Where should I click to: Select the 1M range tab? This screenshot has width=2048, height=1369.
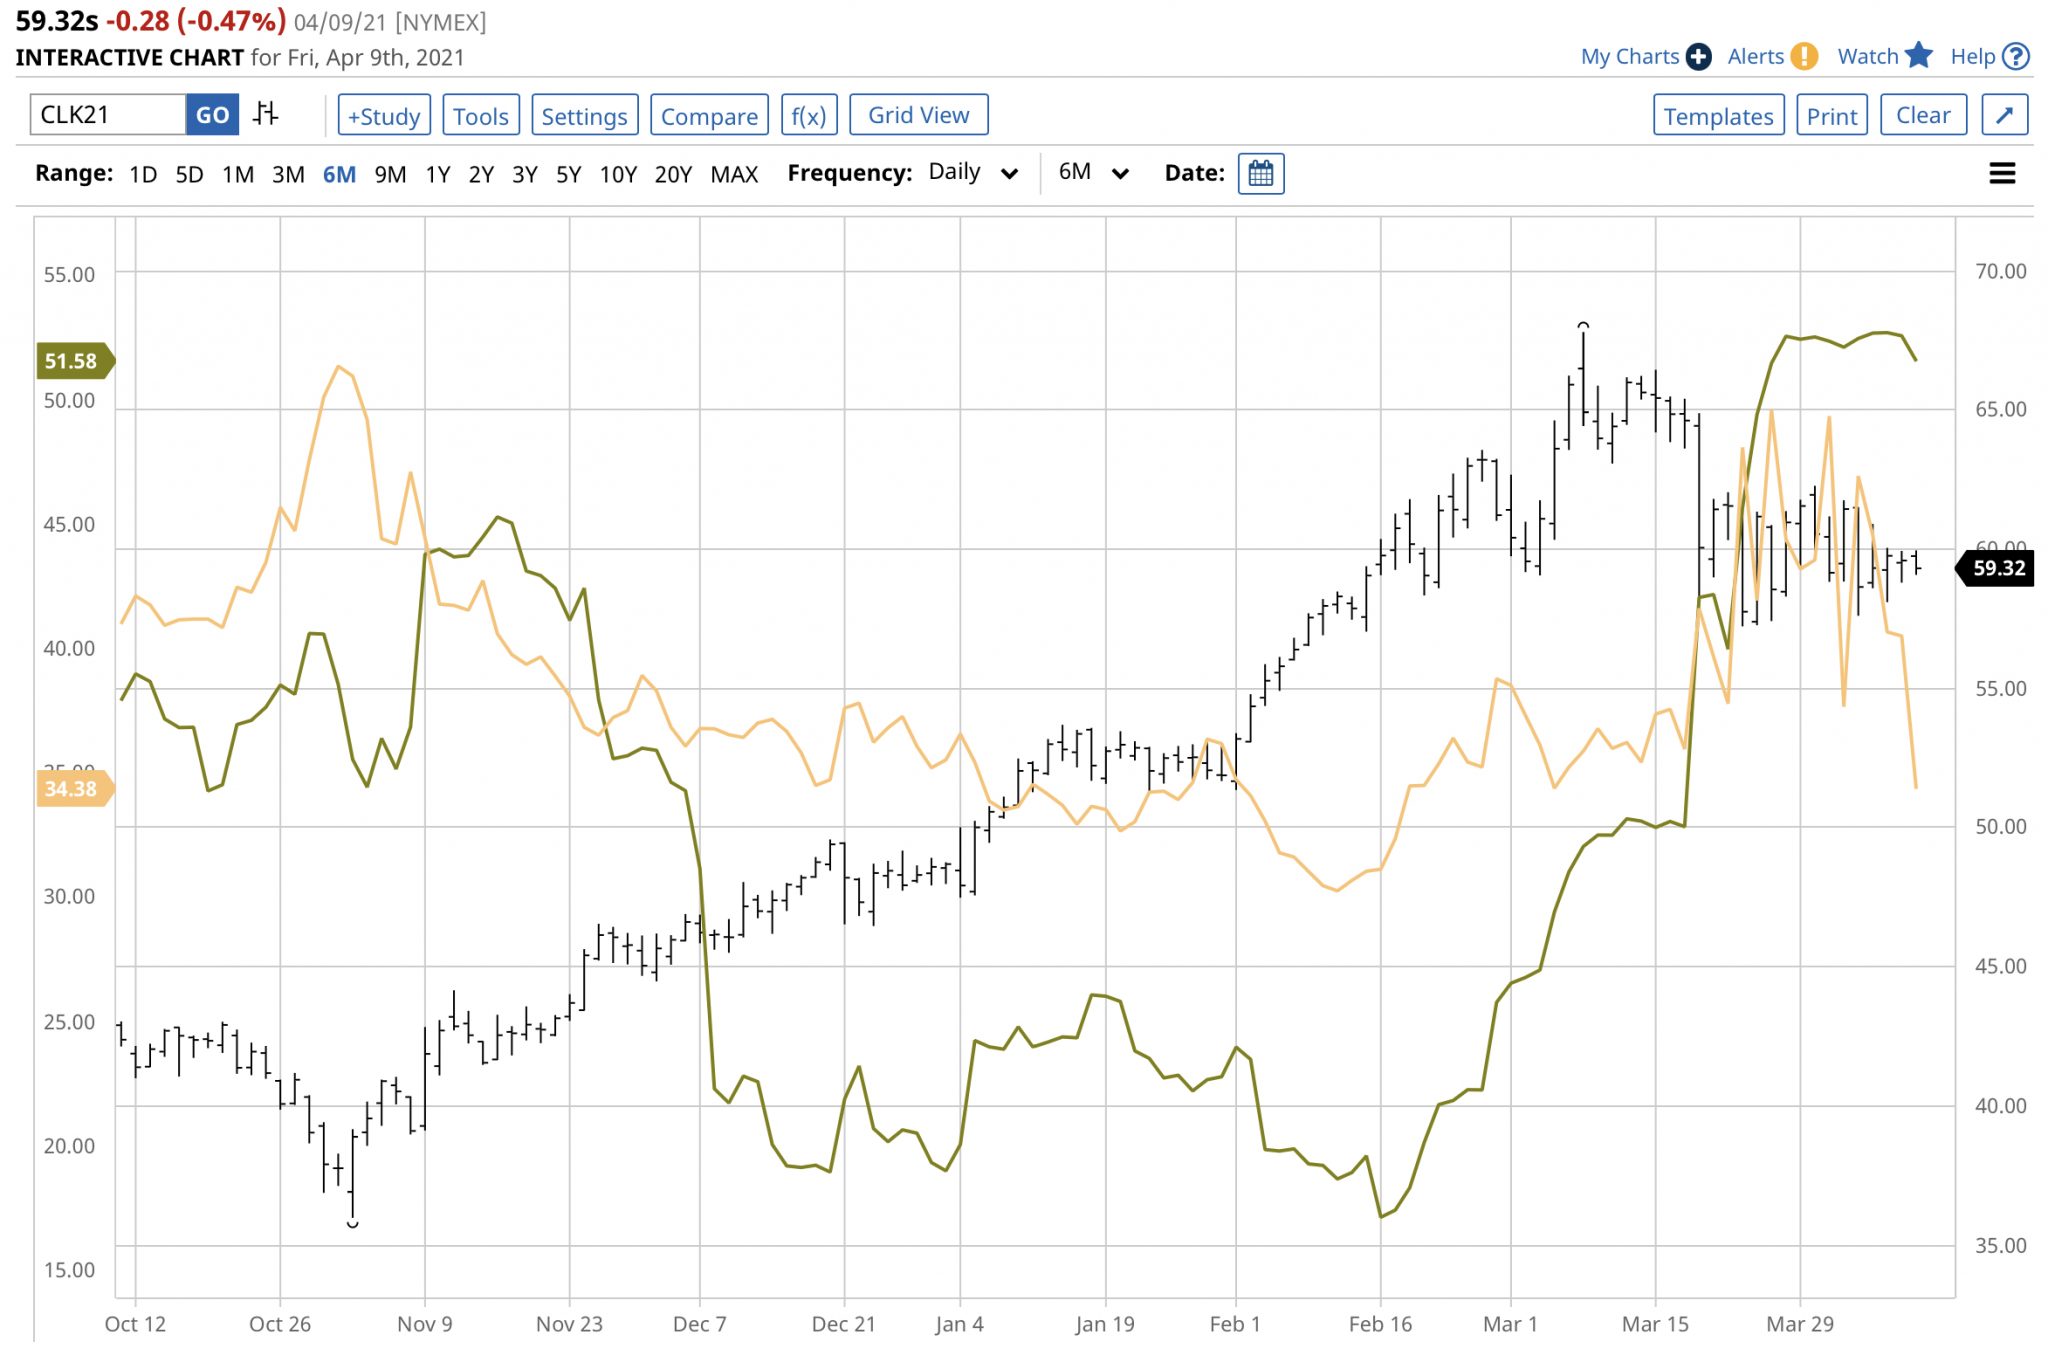tap(239, 173)
